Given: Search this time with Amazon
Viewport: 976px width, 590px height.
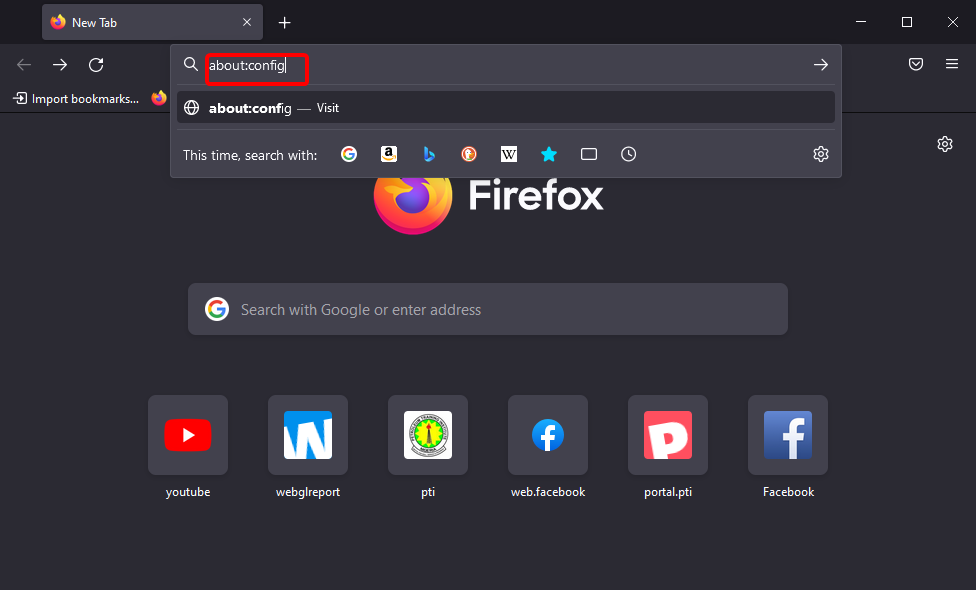Looking at the screenshot, I should click(x=389, y=154).
